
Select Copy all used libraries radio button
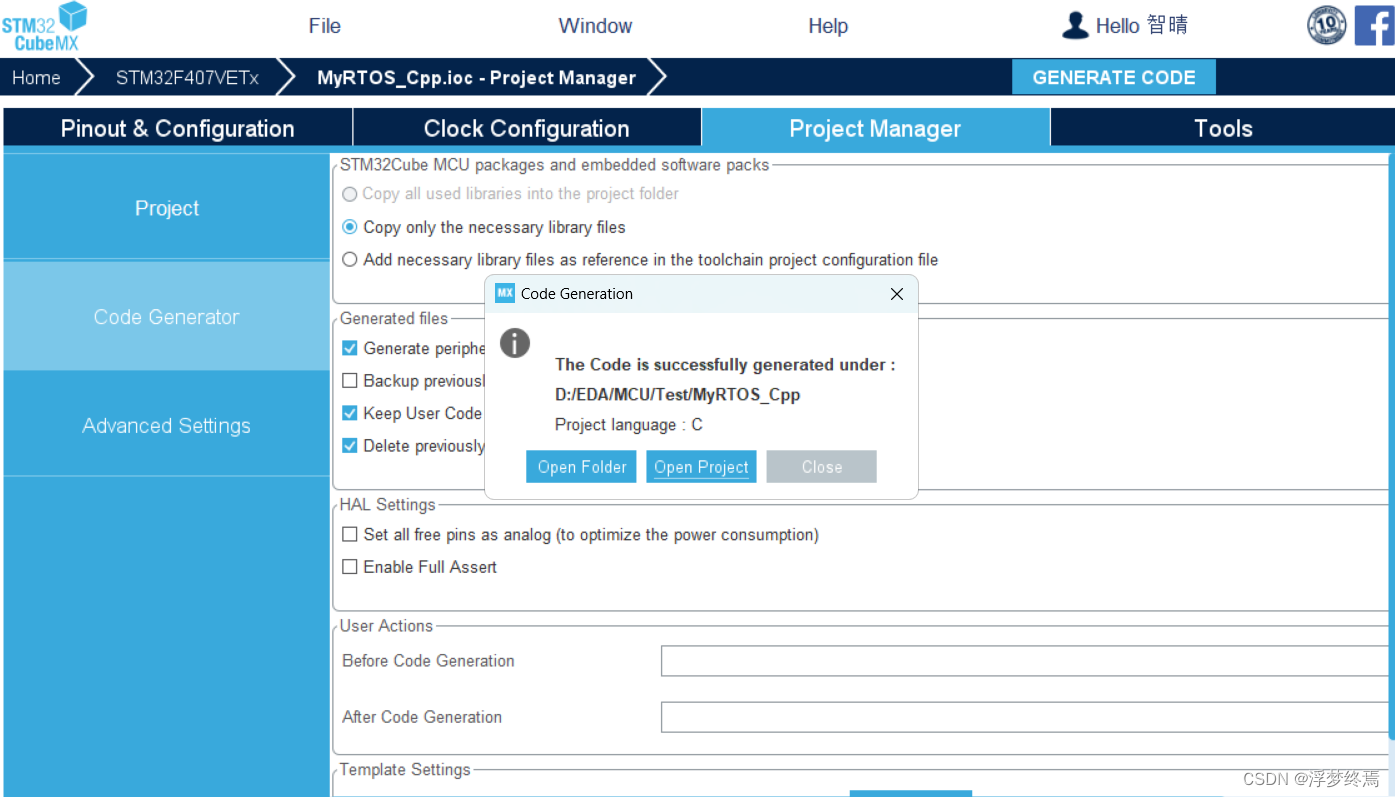(350, 194)
